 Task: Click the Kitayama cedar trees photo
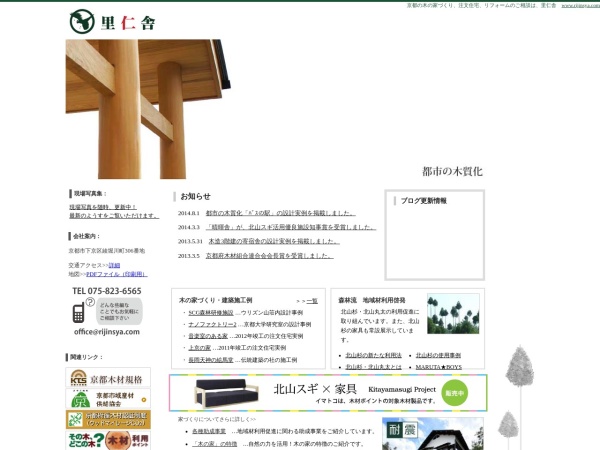[453, 314]
